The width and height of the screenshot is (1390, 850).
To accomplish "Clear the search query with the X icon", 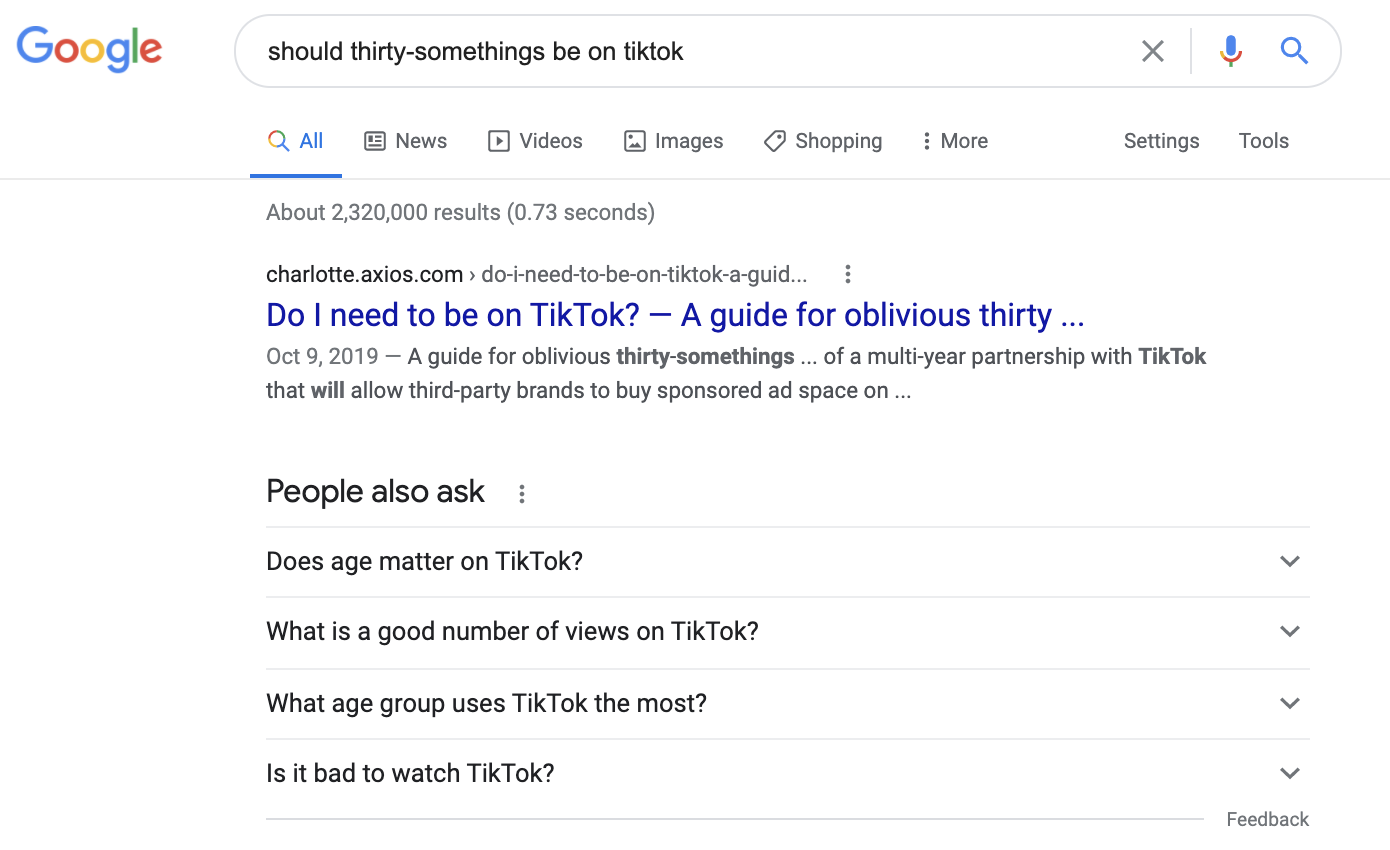I will 1152,51.
